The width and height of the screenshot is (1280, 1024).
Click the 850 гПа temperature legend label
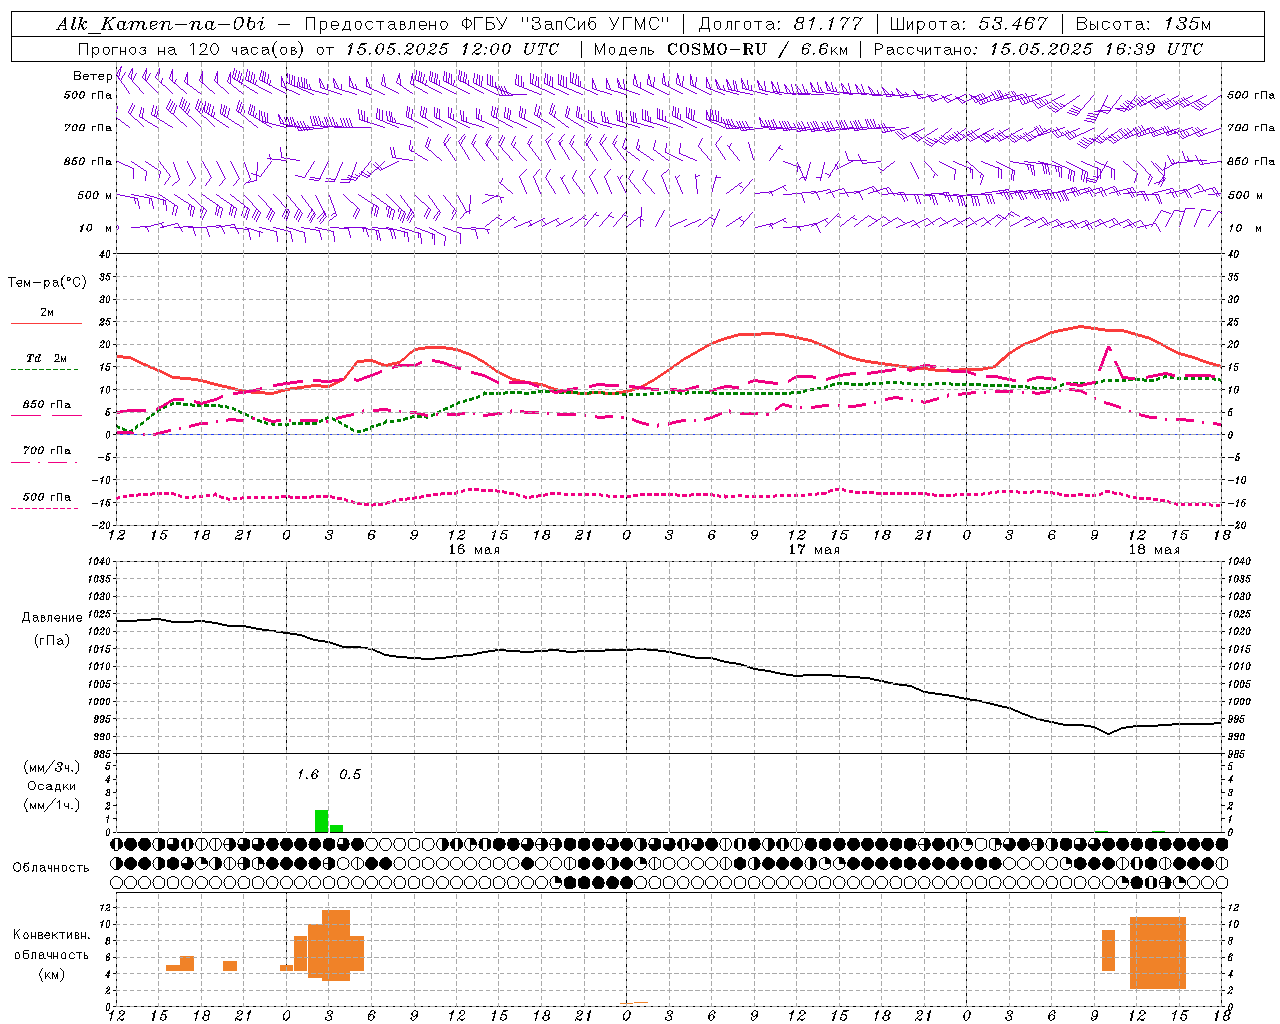(x=47, y=405)
